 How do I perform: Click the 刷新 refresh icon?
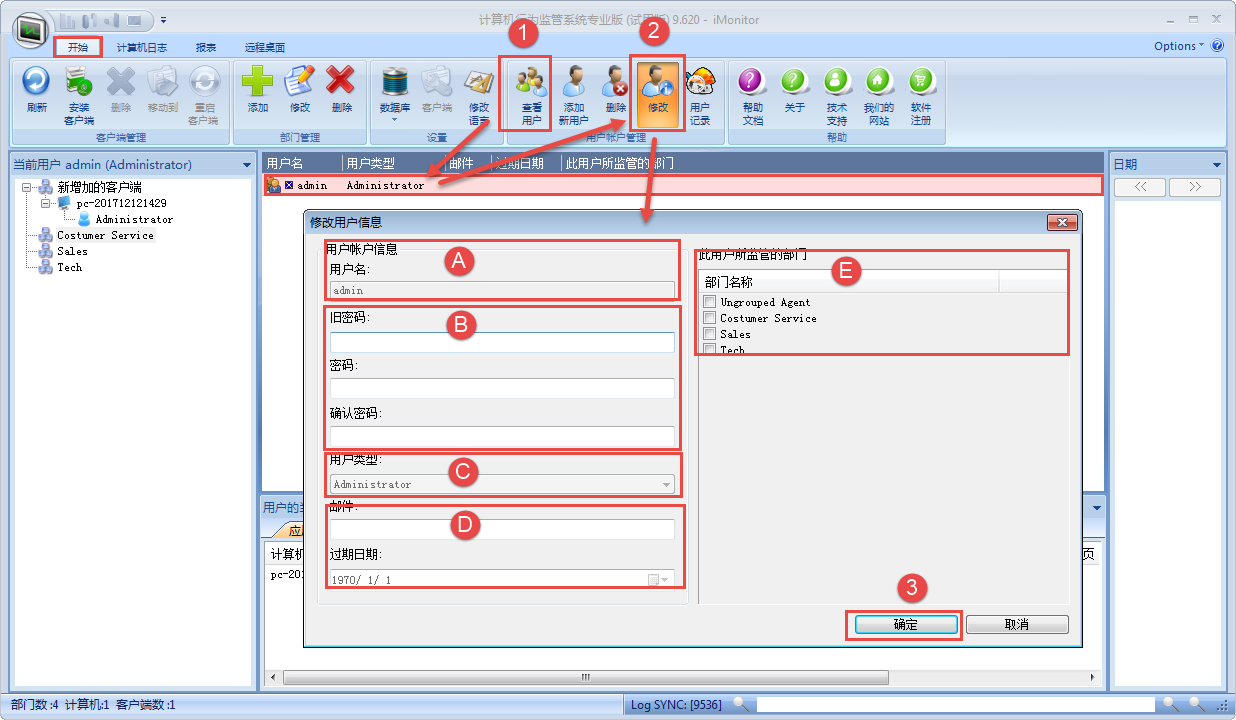click(36, 81)
